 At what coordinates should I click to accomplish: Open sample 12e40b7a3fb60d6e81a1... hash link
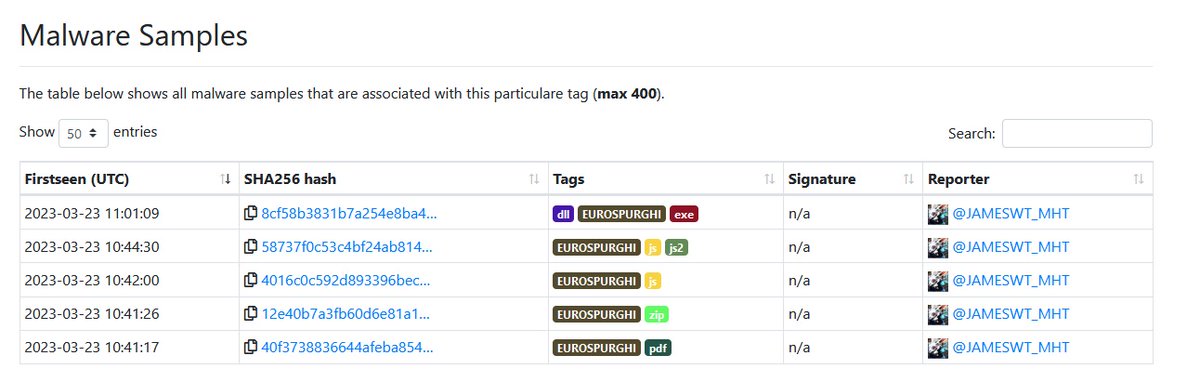(345, 314)
